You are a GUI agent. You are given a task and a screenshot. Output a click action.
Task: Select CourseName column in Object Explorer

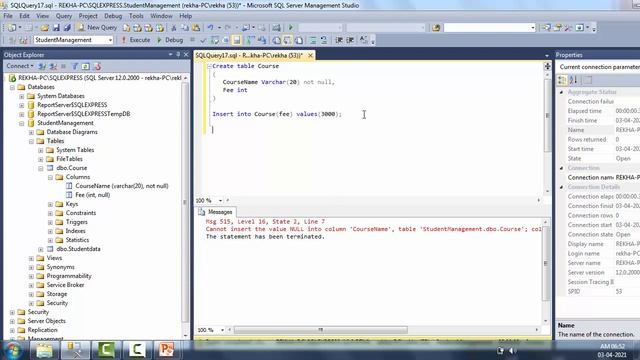(x=122, y=186)
